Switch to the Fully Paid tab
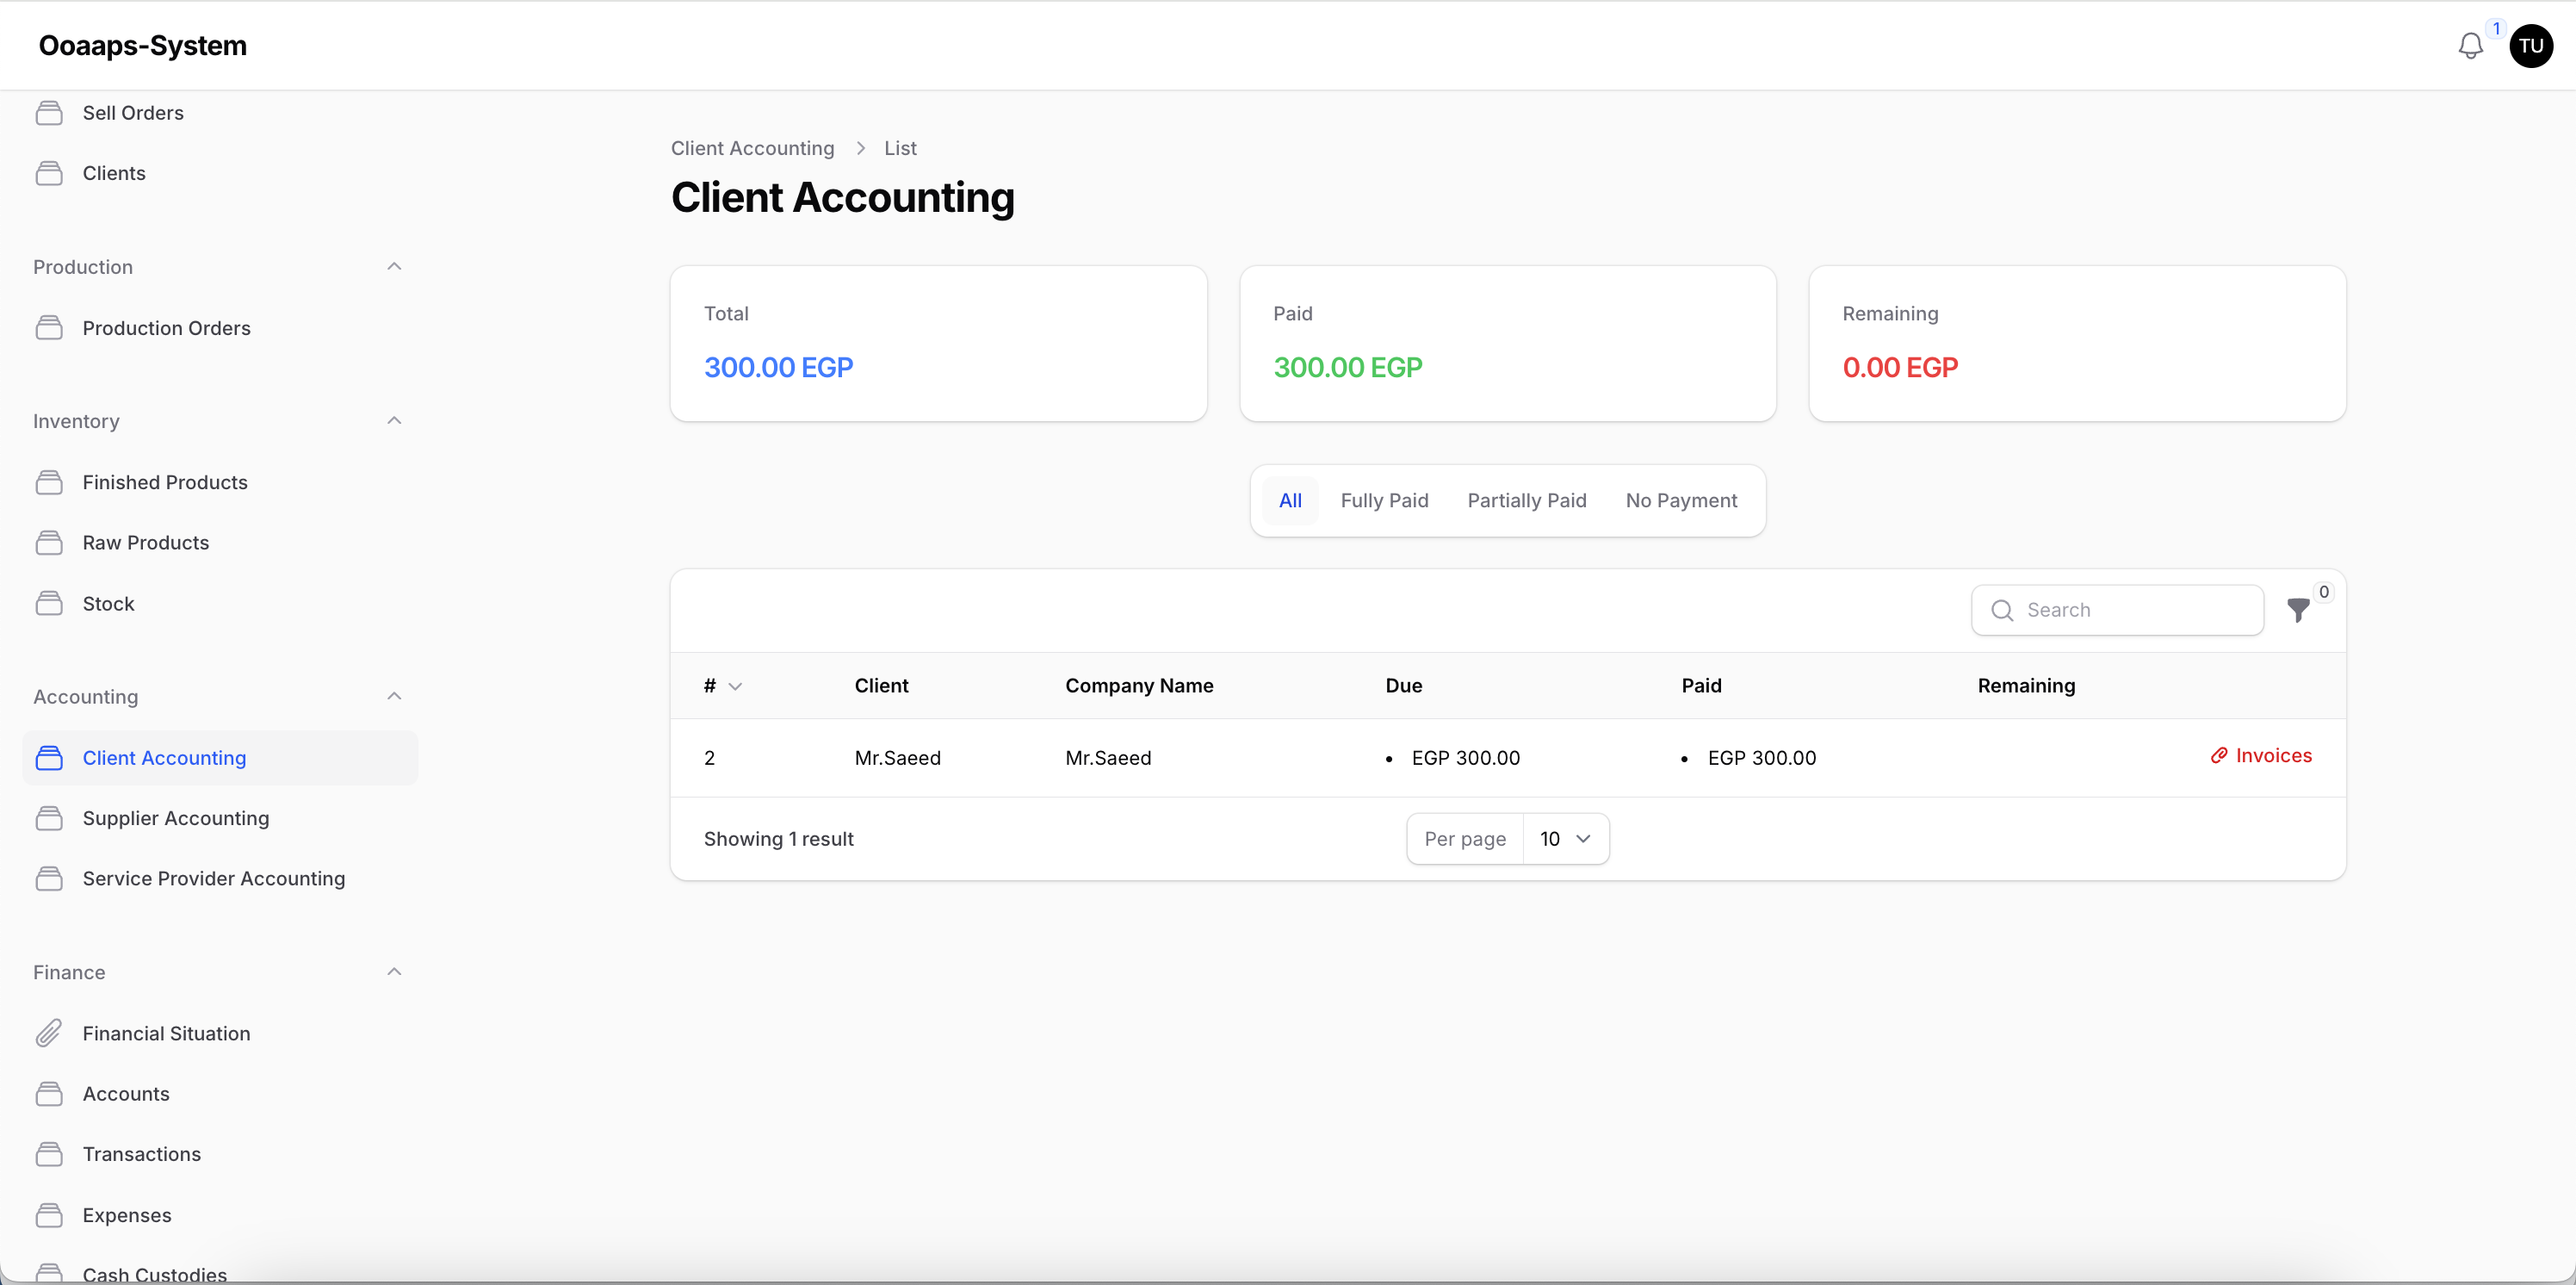 [1384, 501]
